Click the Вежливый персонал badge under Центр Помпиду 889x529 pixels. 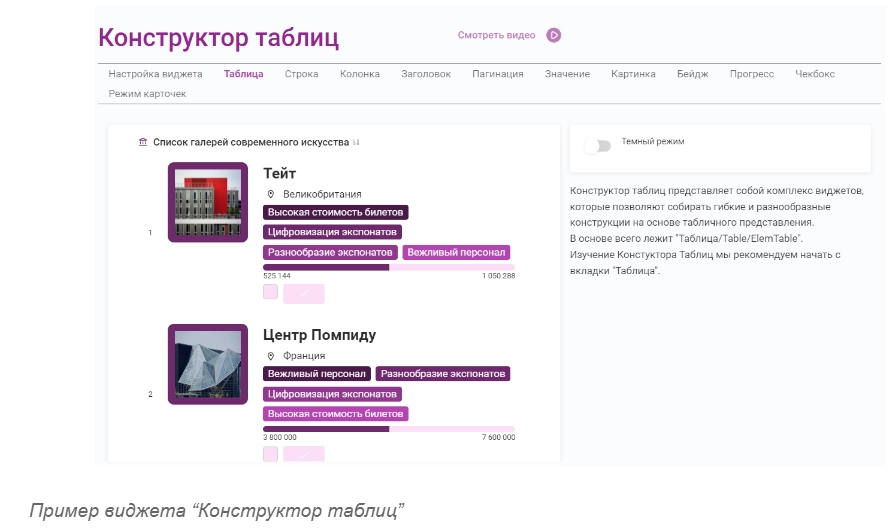point(317,373)
